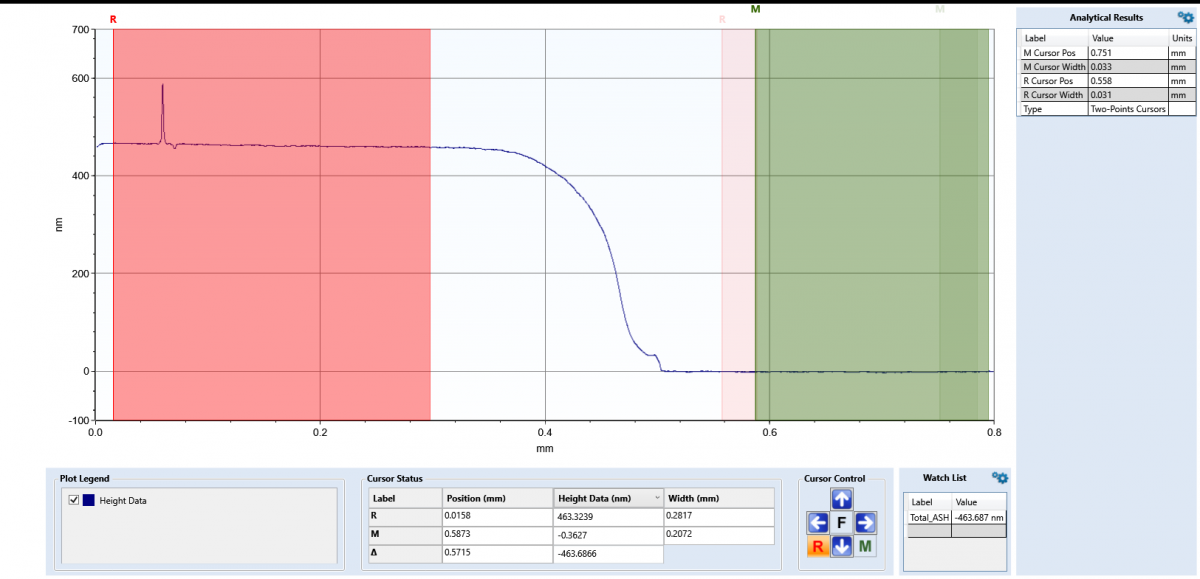Click the Units column header in Analytical Results
This screenshot has height=579, width=1200.
point(1181,38)
